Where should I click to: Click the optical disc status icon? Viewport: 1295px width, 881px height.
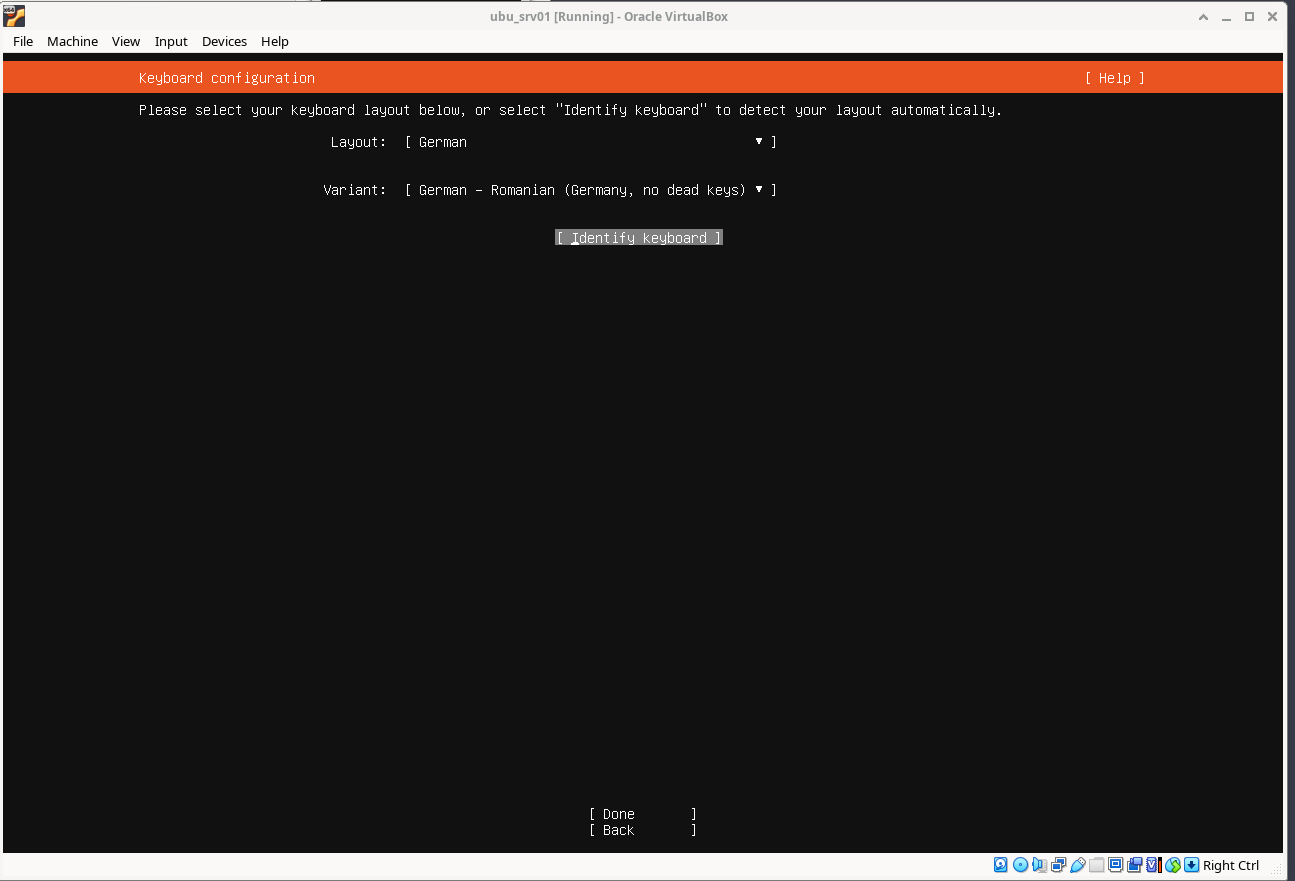tap(1020, 865)
